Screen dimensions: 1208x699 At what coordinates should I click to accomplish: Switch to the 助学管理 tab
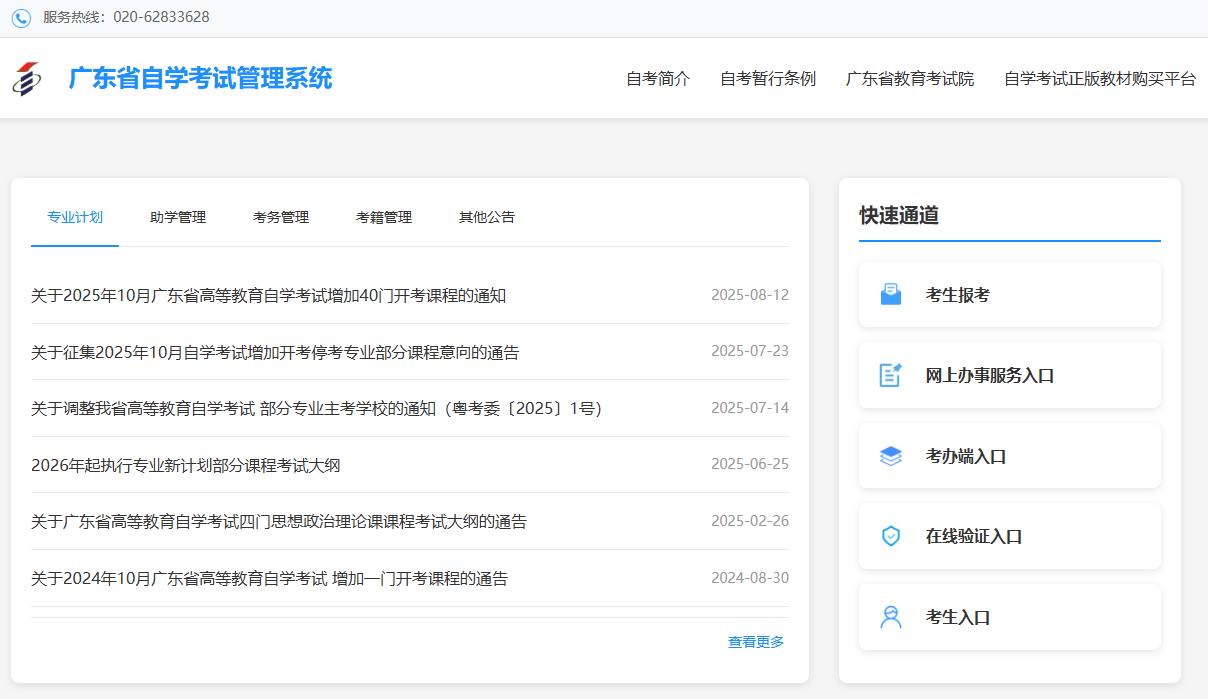(x=178, y=217)
